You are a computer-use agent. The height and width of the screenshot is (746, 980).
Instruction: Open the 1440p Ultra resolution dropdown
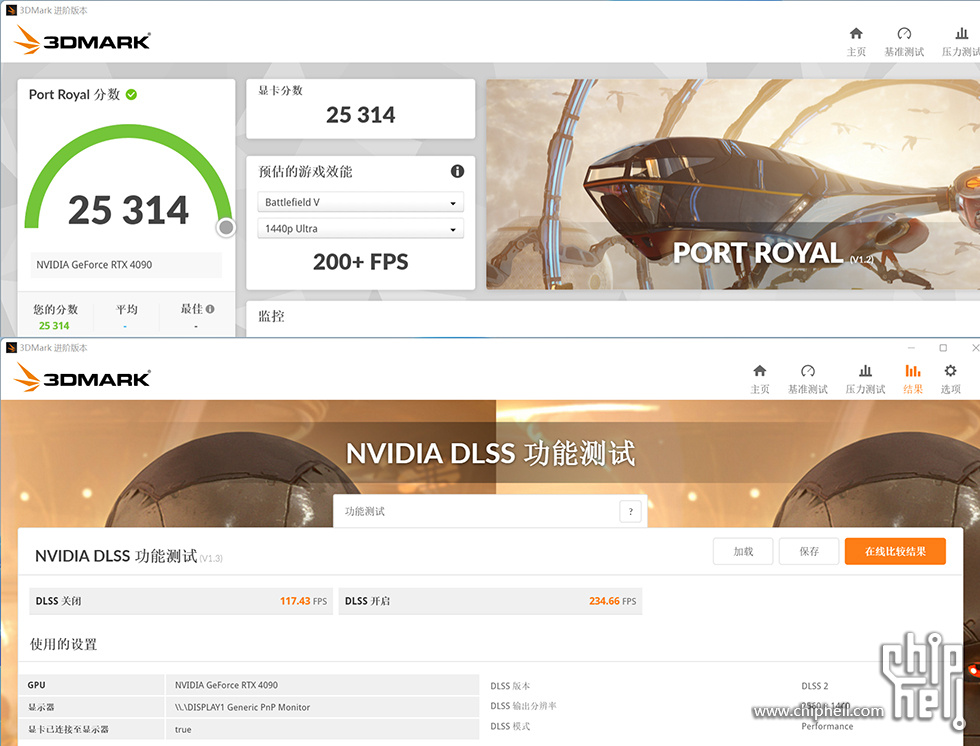pos(361,229)
